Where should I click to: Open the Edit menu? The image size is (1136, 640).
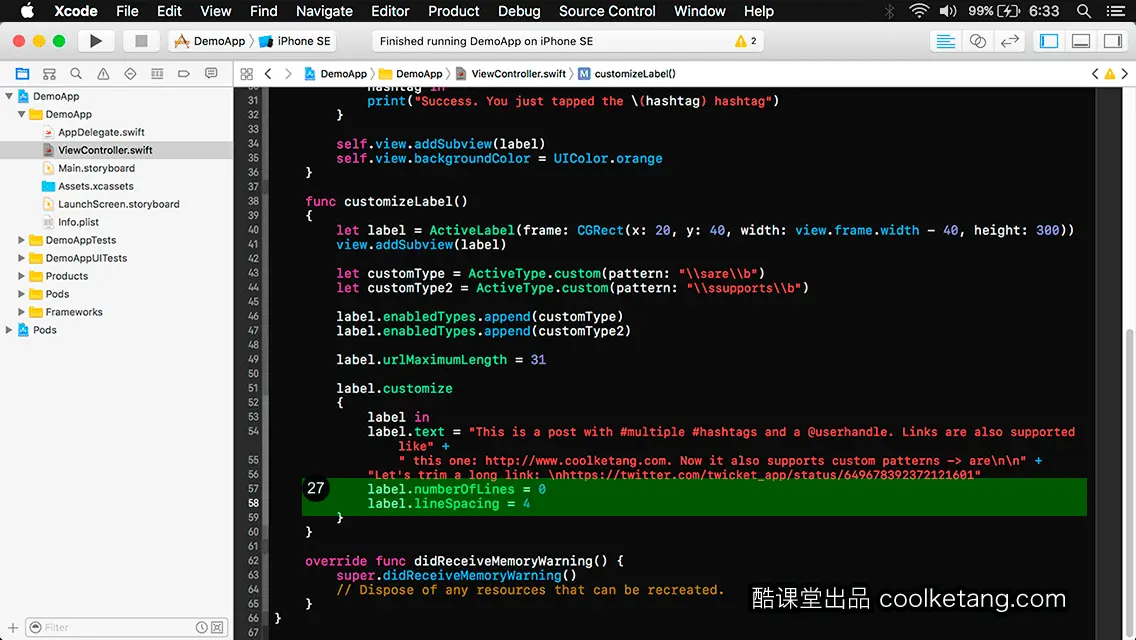pyautogui.click(x=169, y=11)
